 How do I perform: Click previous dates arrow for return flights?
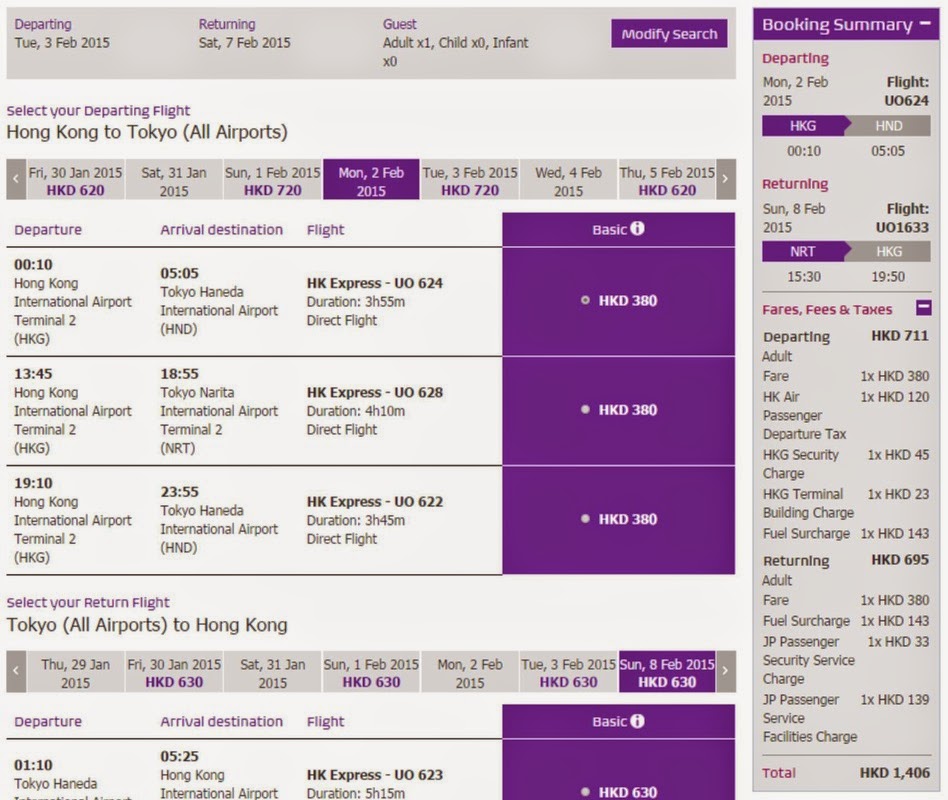click(16, 673)
